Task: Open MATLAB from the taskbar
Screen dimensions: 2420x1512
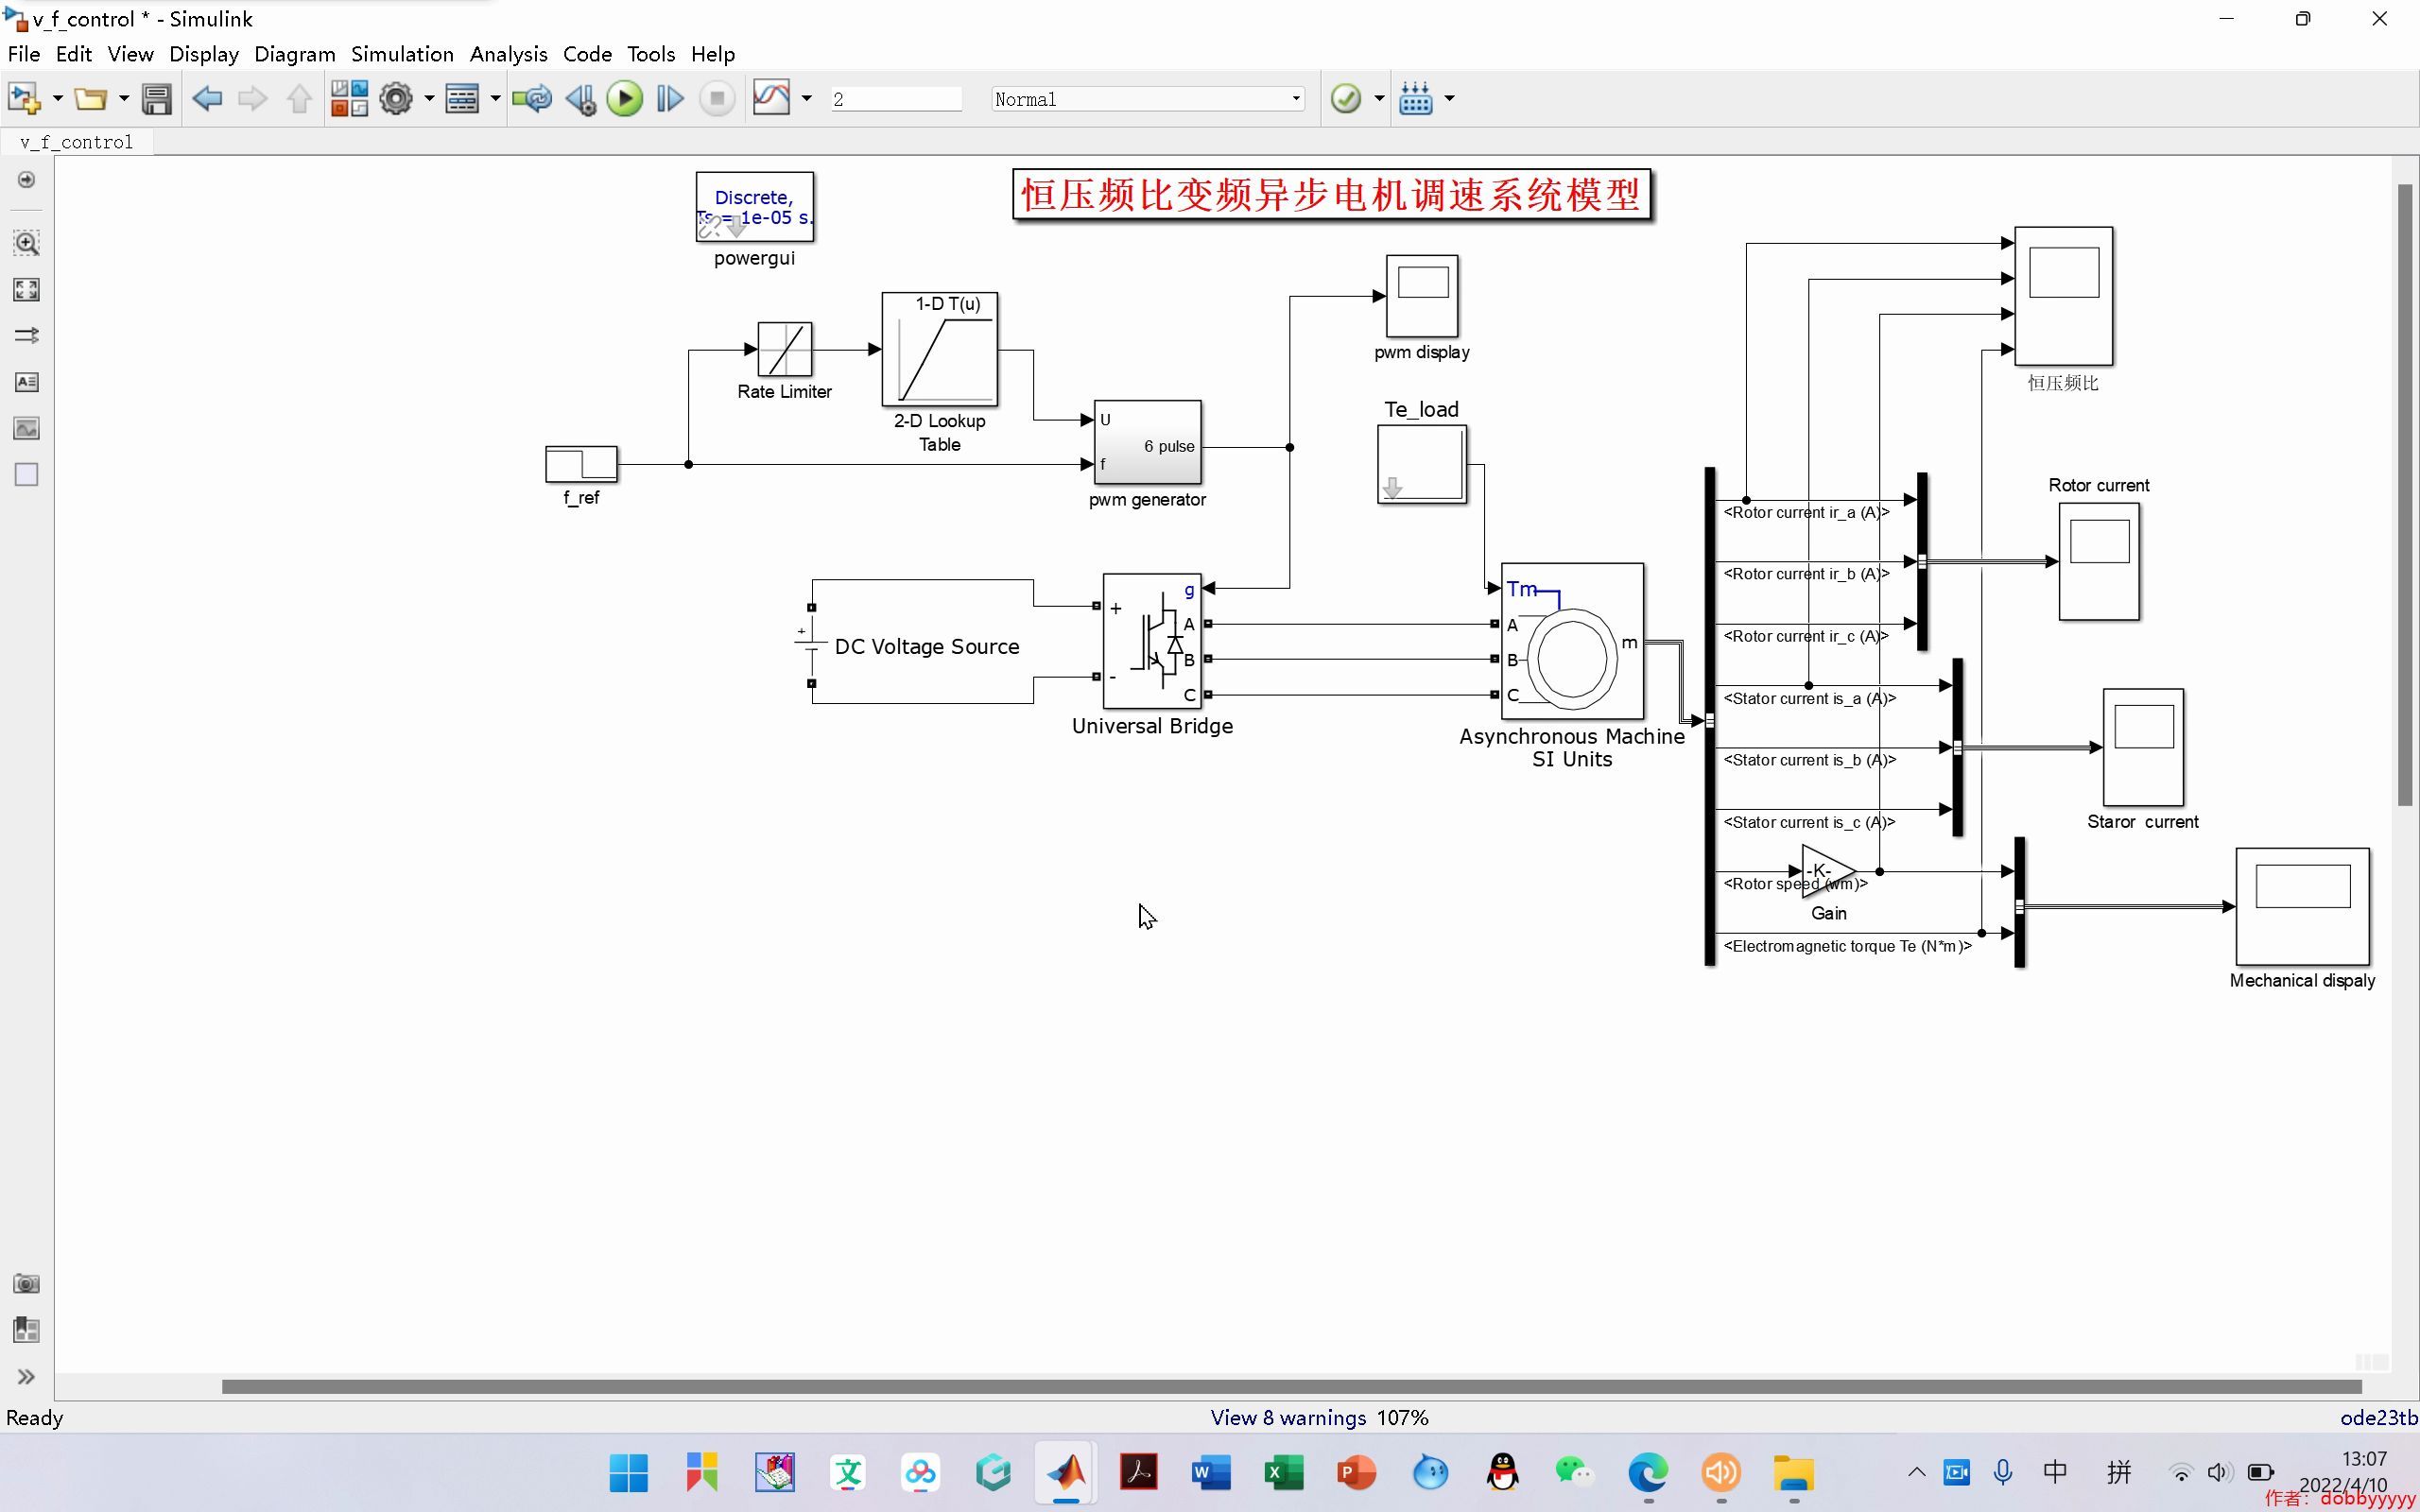Action: pos(1065,1472)
